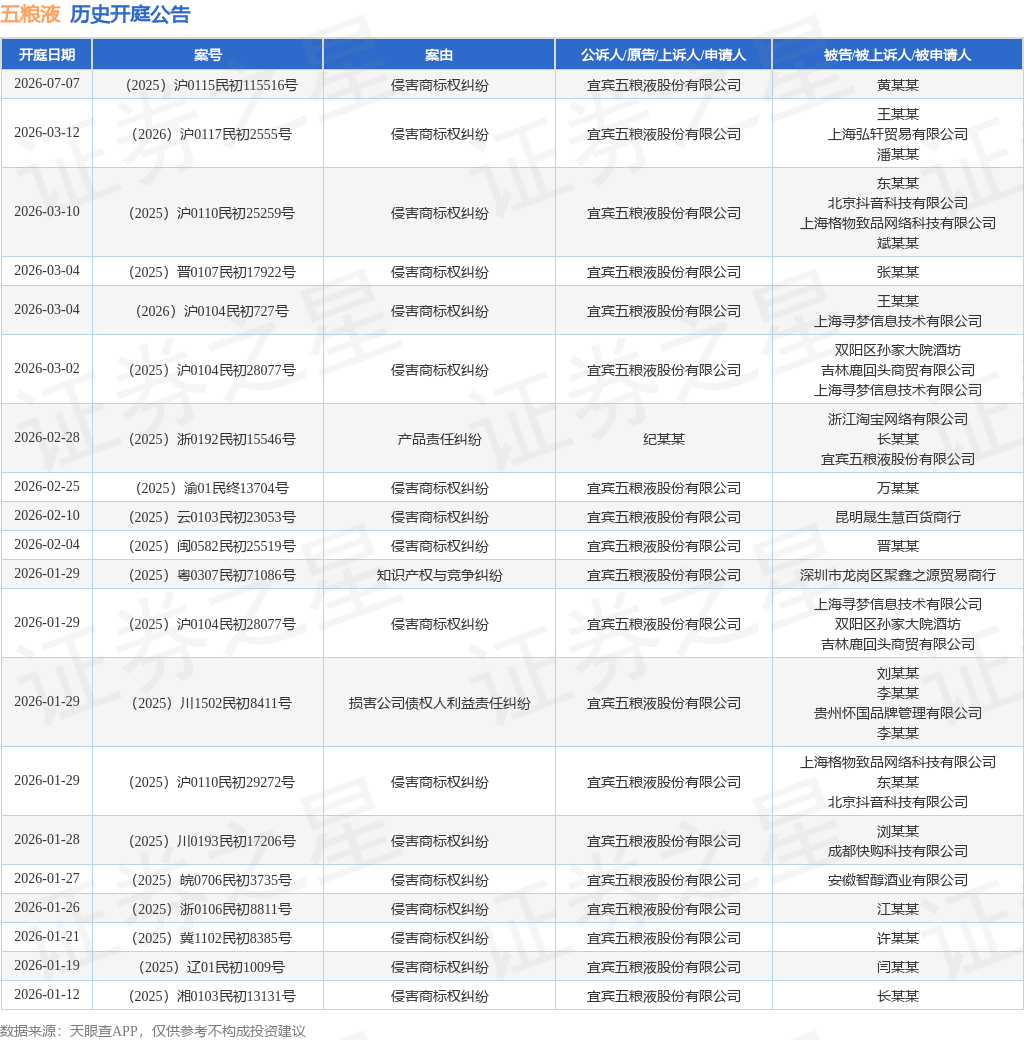
Task: Click defendant 贵州怀国品牌管理有限公司
Action: [x=897, y=713]
